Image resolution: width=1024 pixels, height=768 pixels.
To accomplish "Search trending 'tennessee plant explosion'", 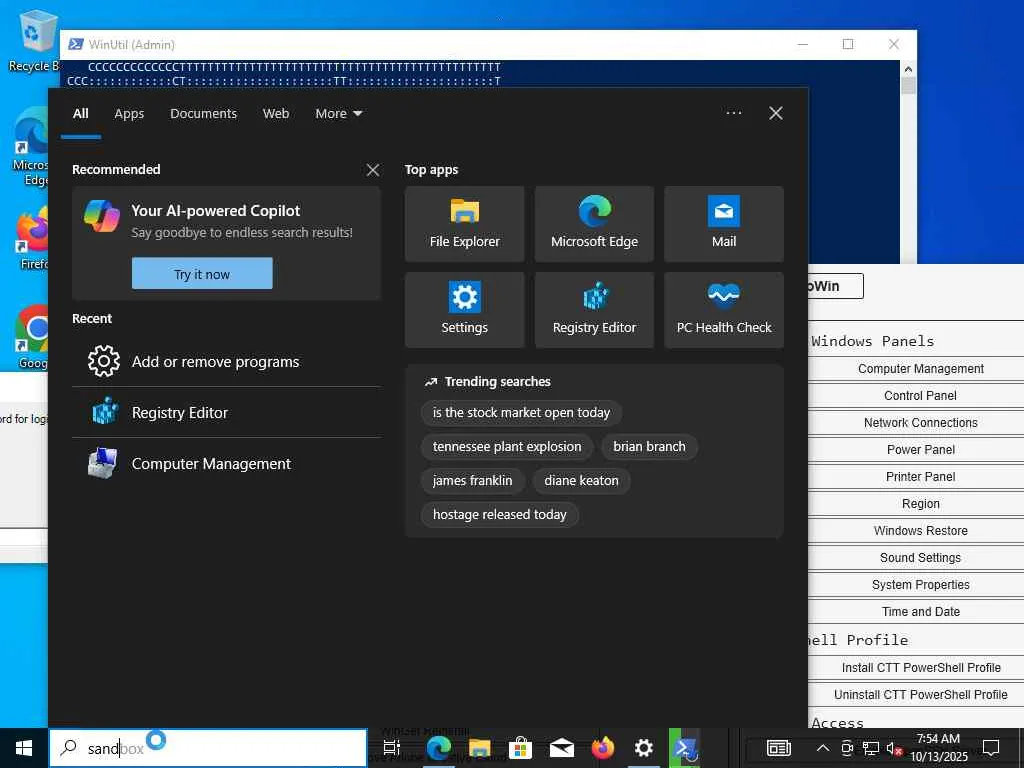I will pyautogui.click(x=507, y=447).
